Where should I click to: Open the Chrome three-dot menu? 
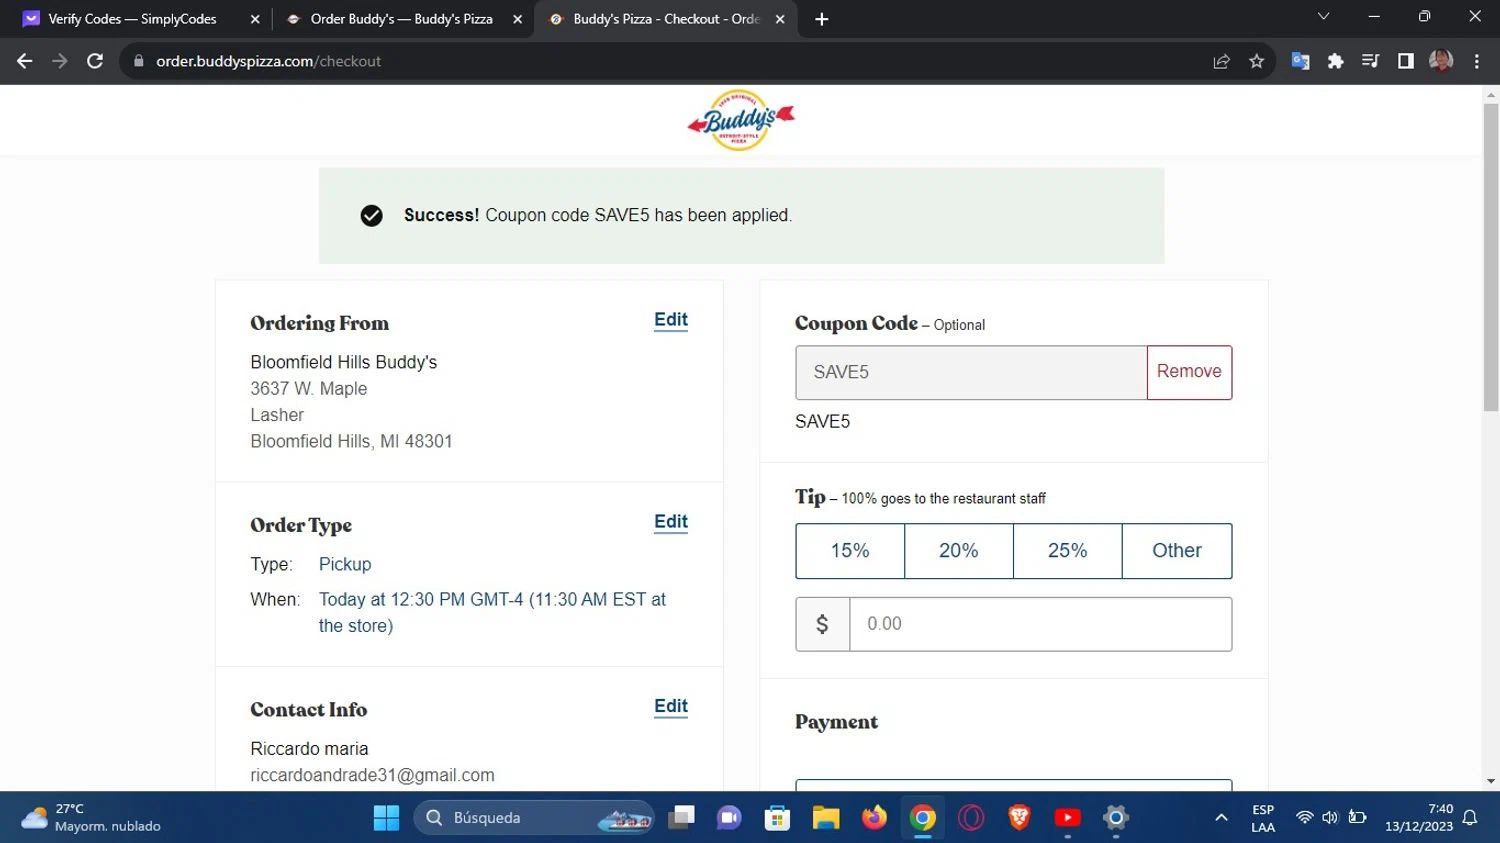(1476, 61)
